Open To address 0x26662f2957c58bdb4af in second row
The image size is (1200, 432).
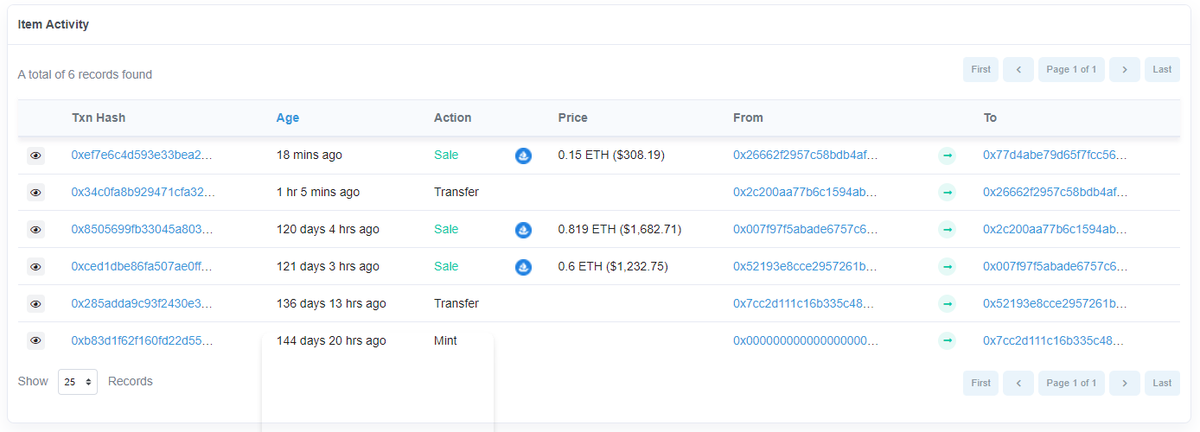click(x=1056, y=193)
